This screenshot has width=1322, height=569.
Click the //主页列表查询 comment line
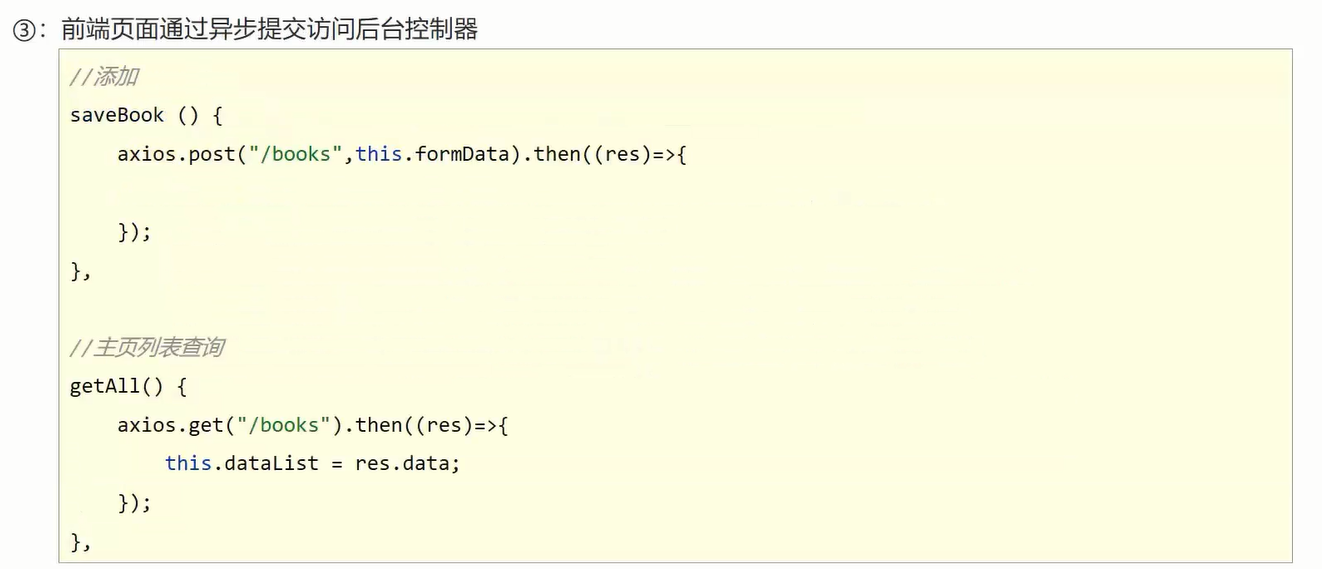tap(146, 348)
